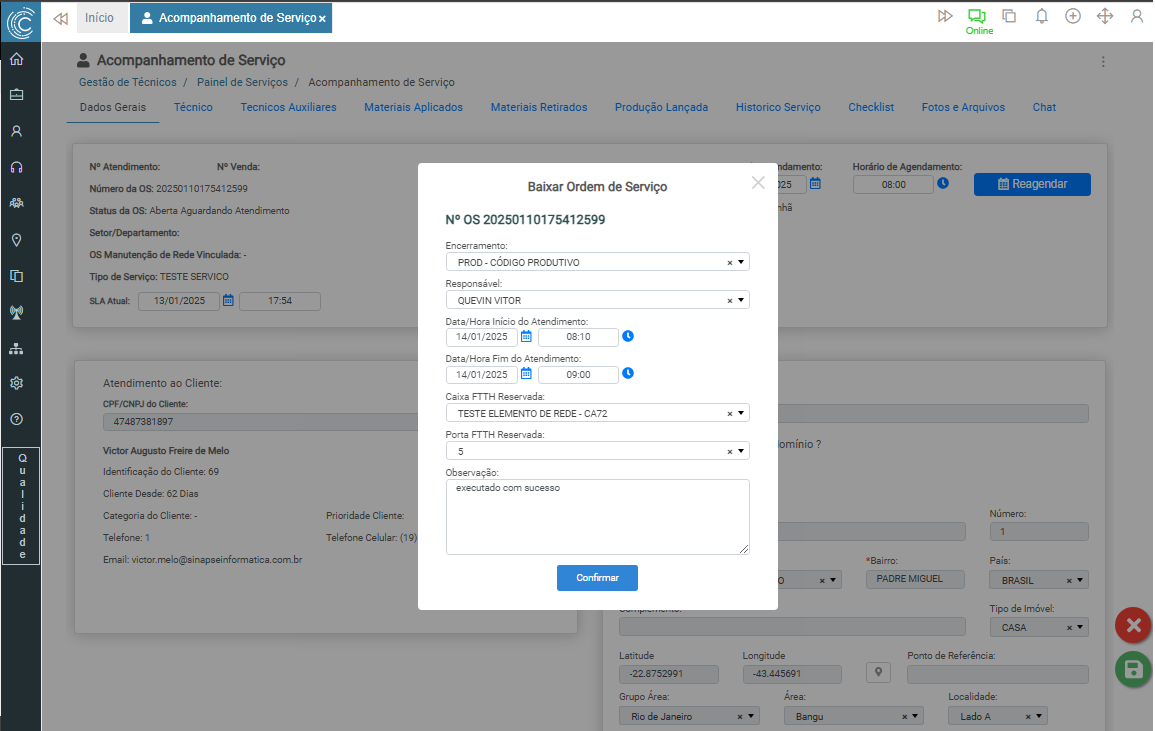Image resolution: width=1155 pixels, height=731 pixels.
Task: Click the Painel de Serviços breadcrumb link
Action: pyautogui.click(x=242, y=82)
